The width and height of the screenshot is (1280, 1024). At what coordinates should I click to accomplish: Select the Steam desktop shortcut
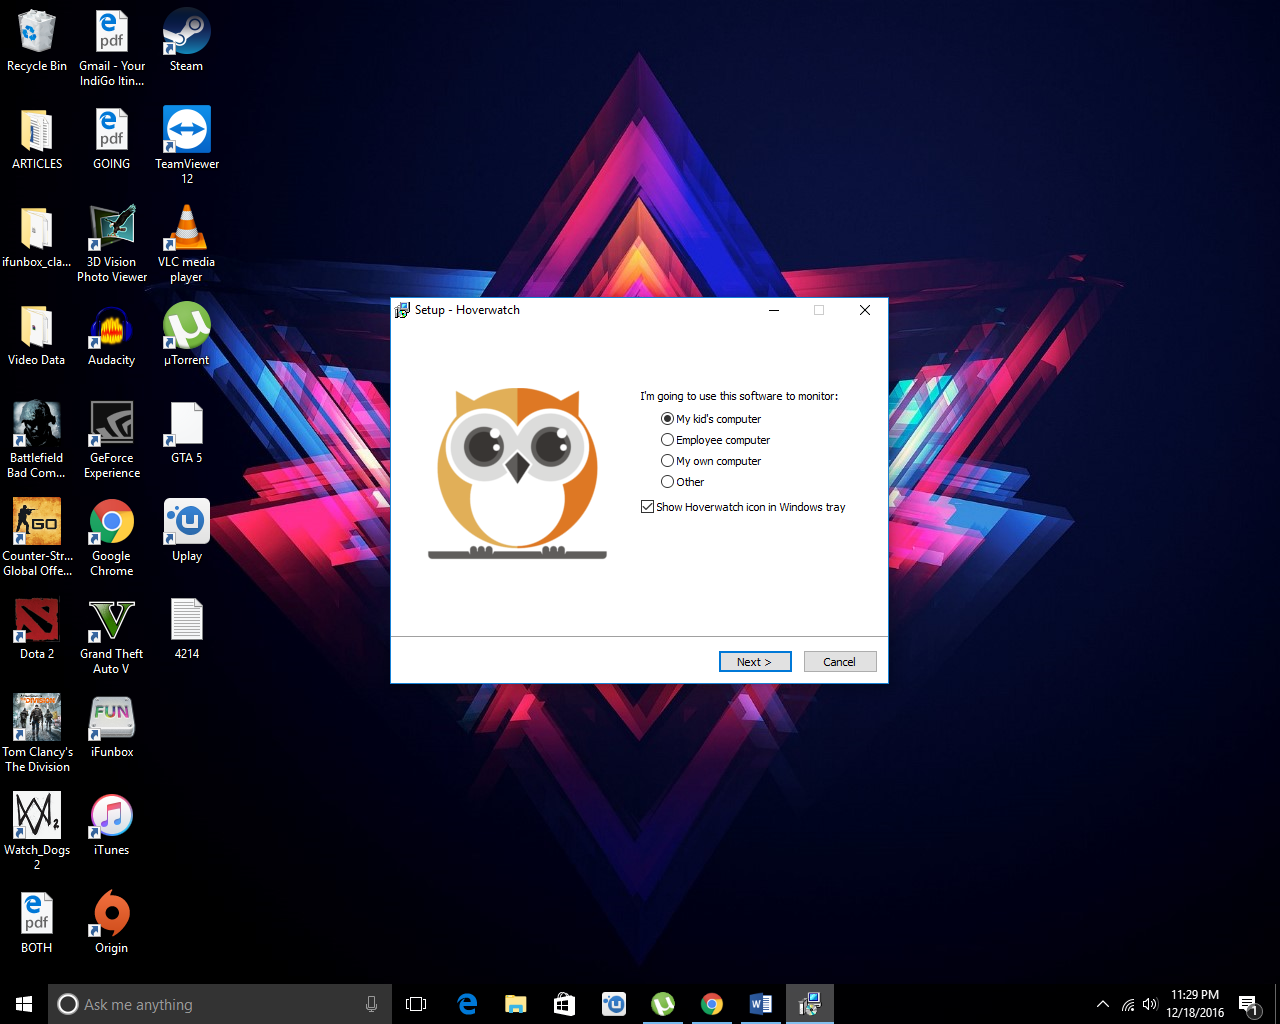coord(186,42)
